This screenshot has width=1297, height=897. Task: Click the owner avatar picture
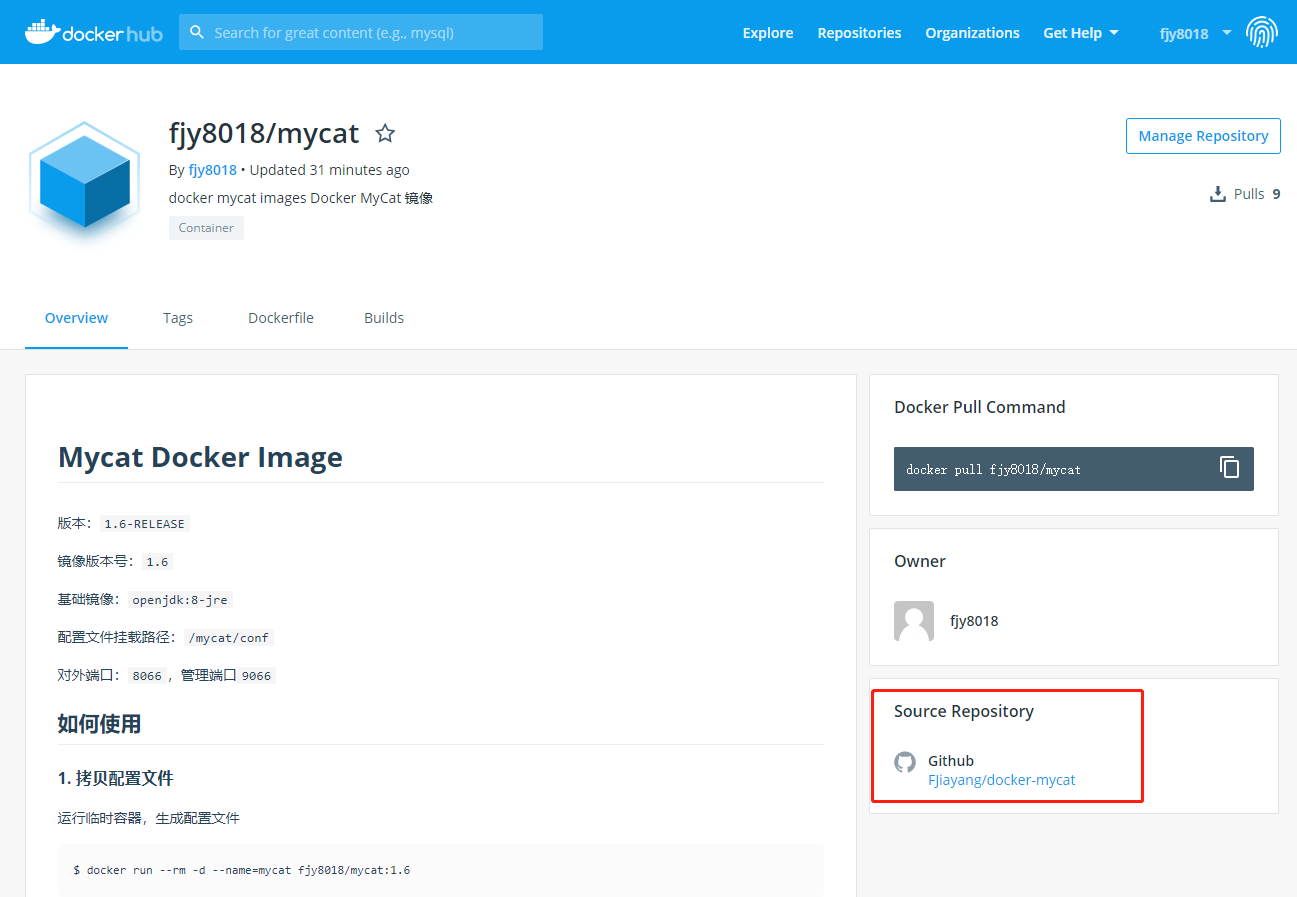click(913, 621)
